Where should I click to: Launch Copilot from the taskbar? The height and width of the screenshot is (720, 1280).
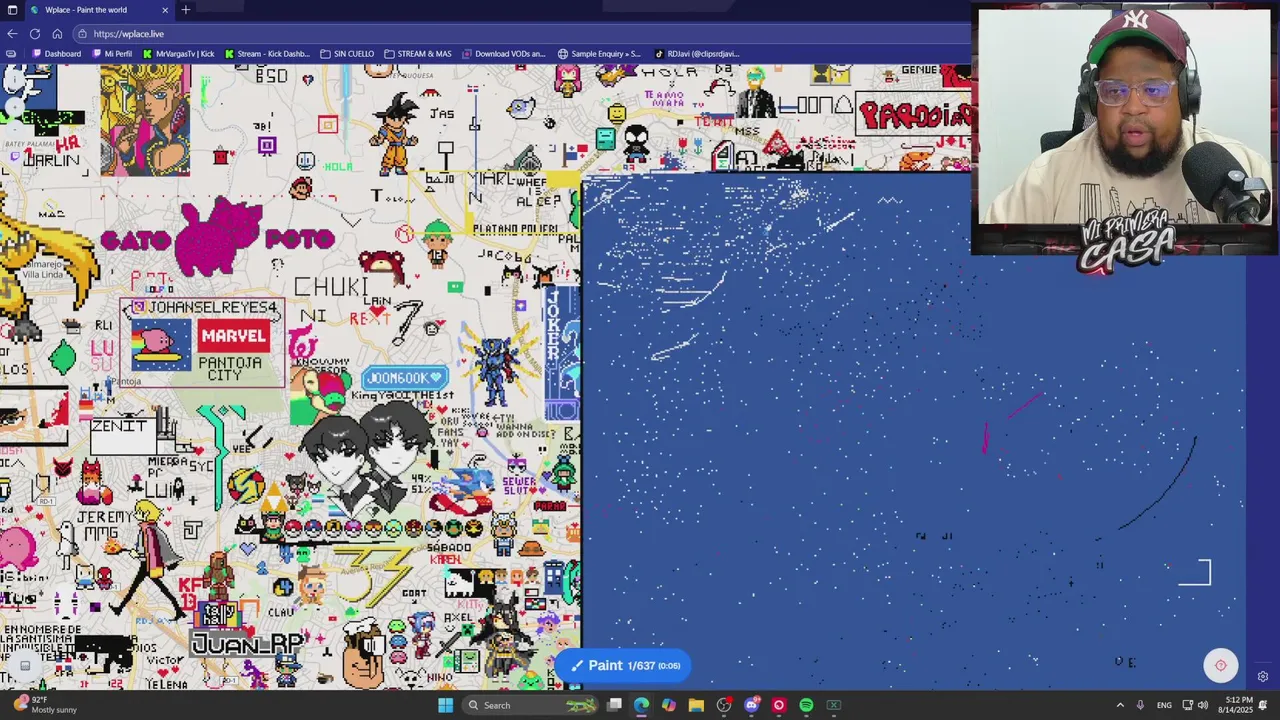[668, 705]
